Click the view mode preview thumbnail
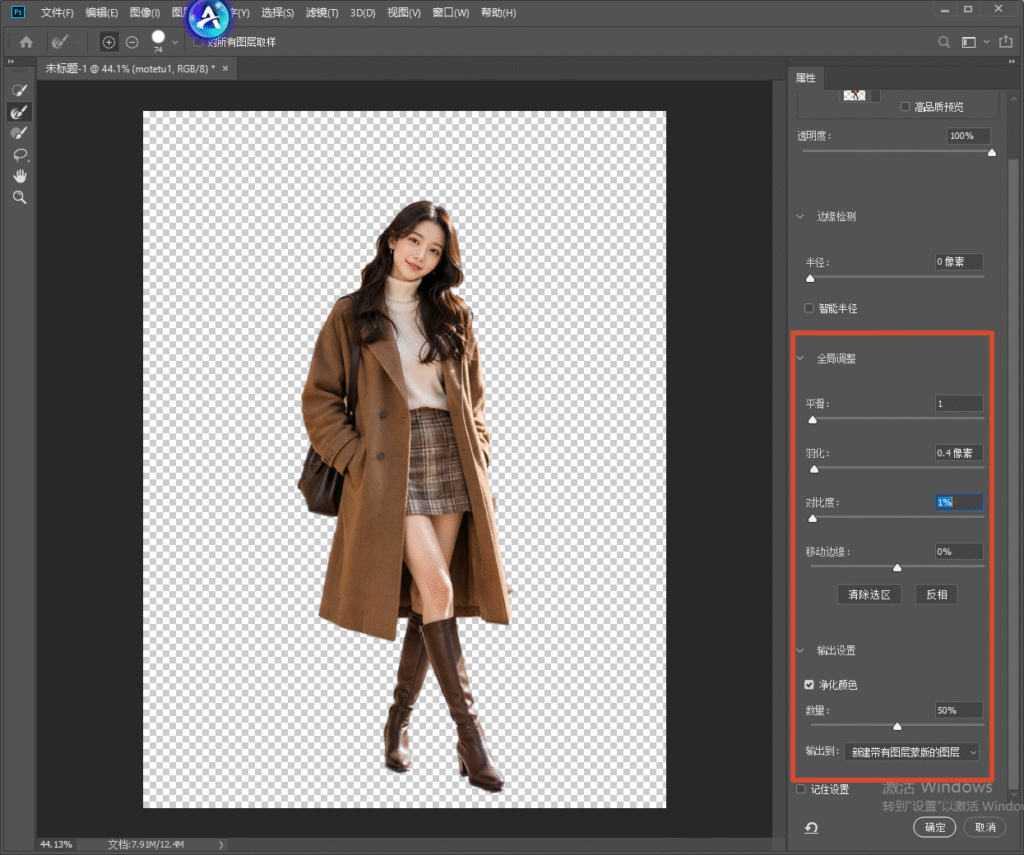The width and height of the screenshot is (1024, 855). pyautogui.click(x=854, y=95)
